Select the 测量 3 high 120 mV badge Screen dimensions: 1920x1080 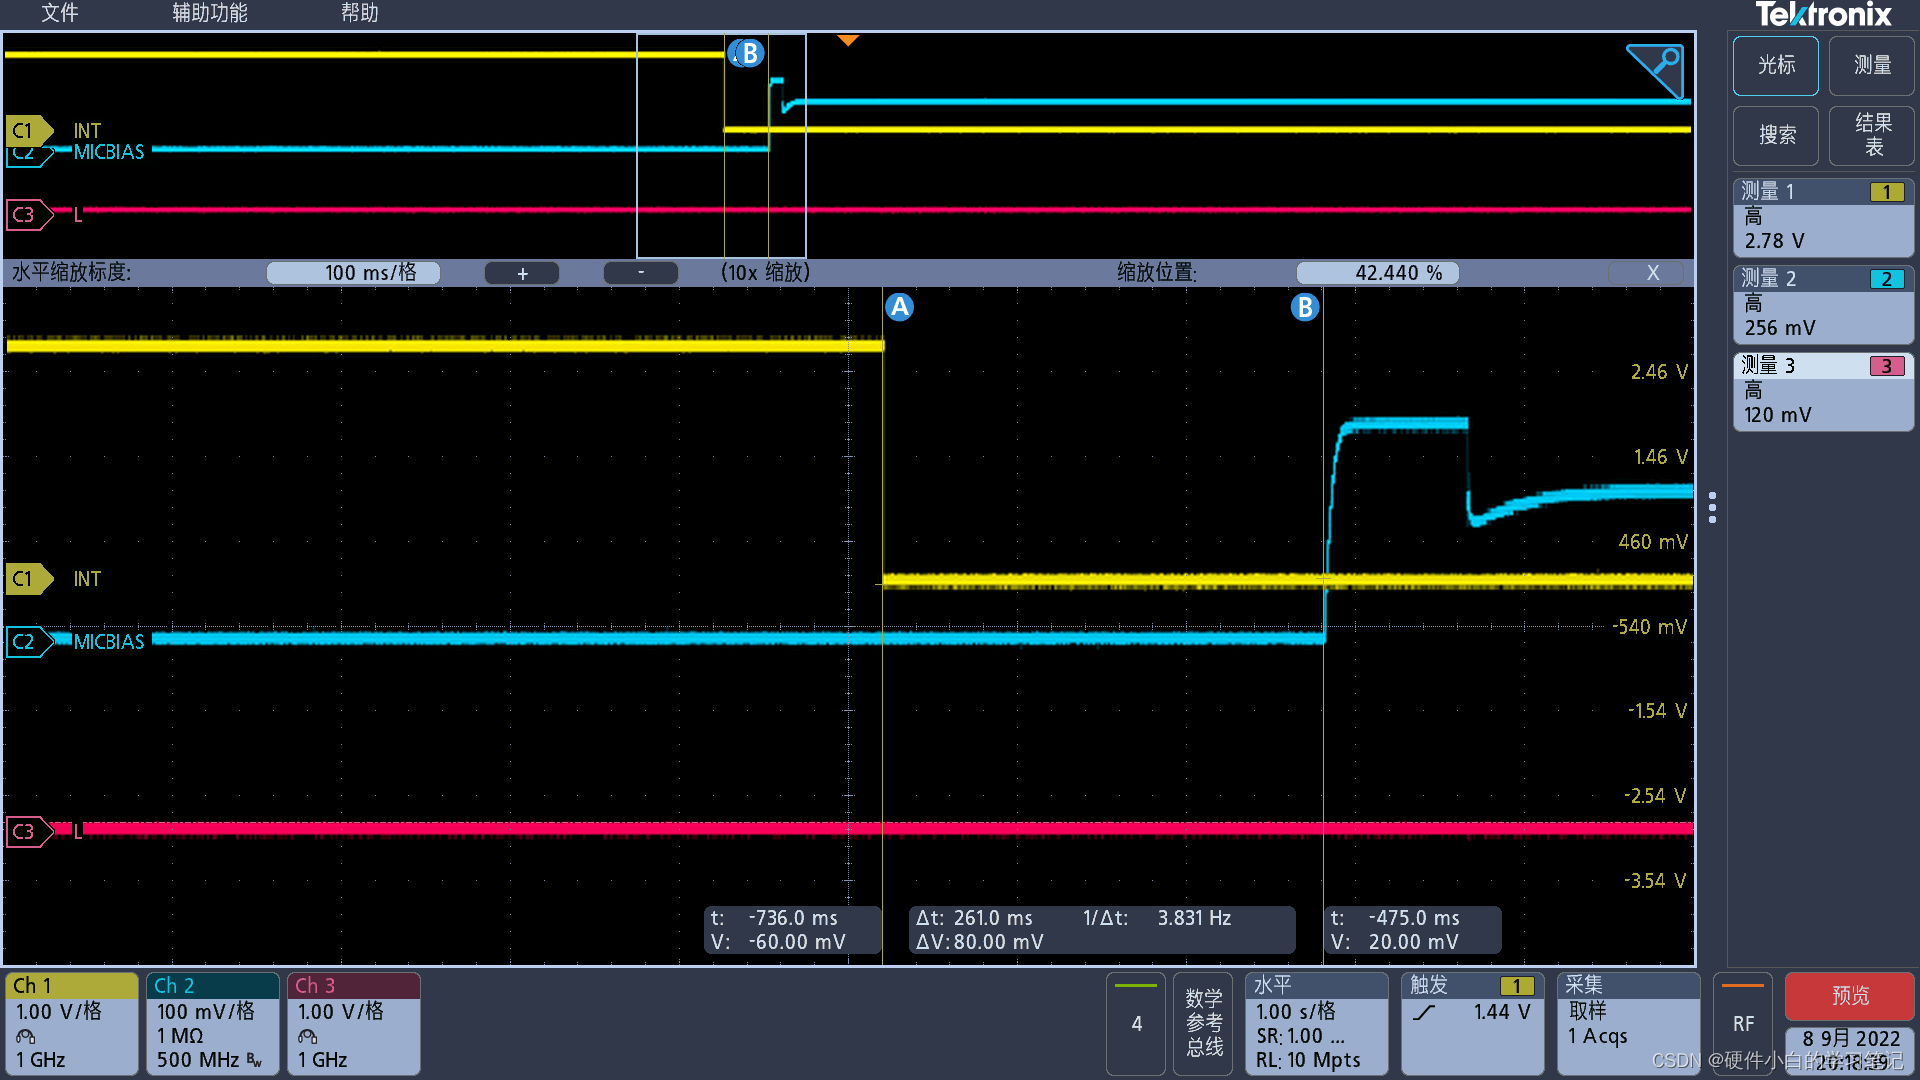coord(1823,391)
